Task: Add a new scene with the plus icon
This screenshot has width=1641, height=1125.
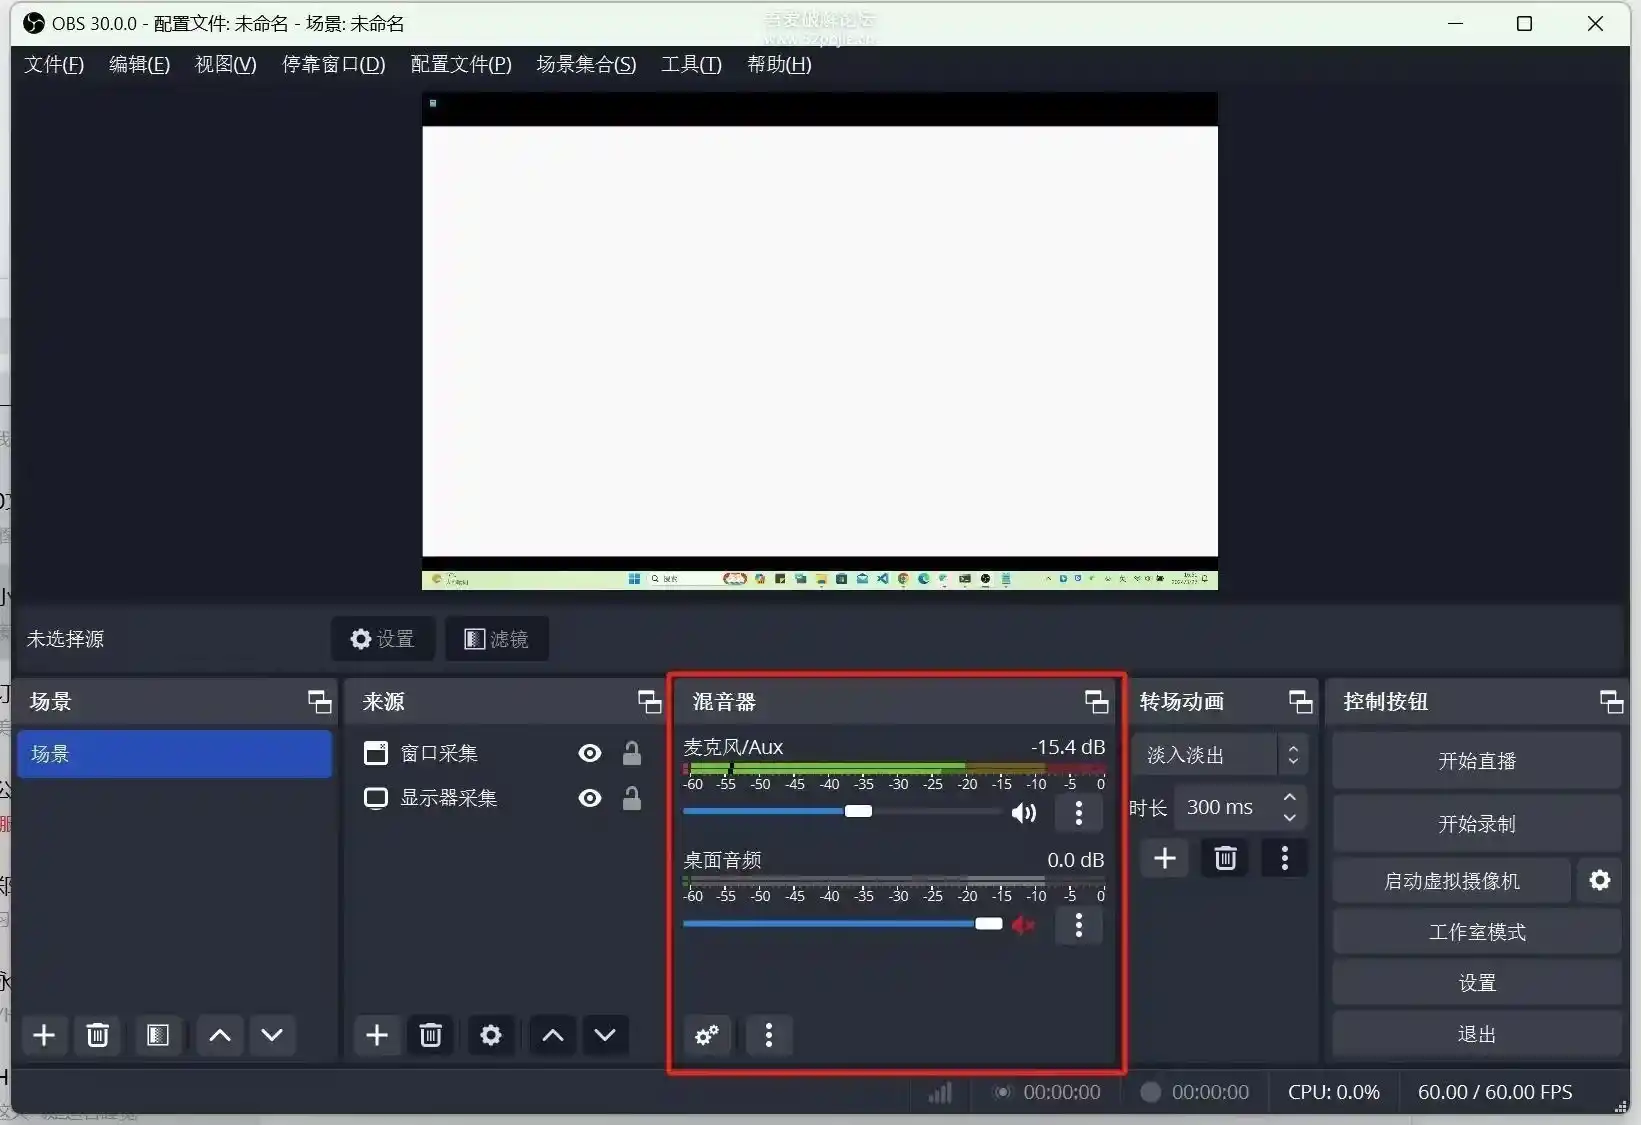Action: [43, 1035]
